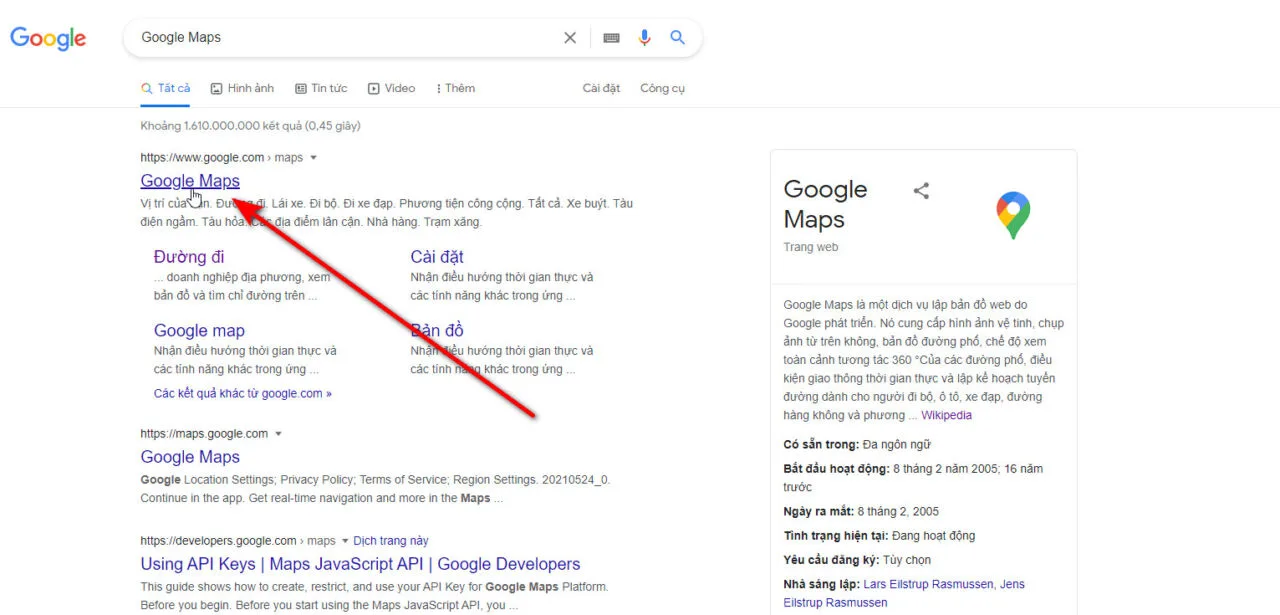Open Công cụ search tools
The image size is (1280, 615).
662,88
